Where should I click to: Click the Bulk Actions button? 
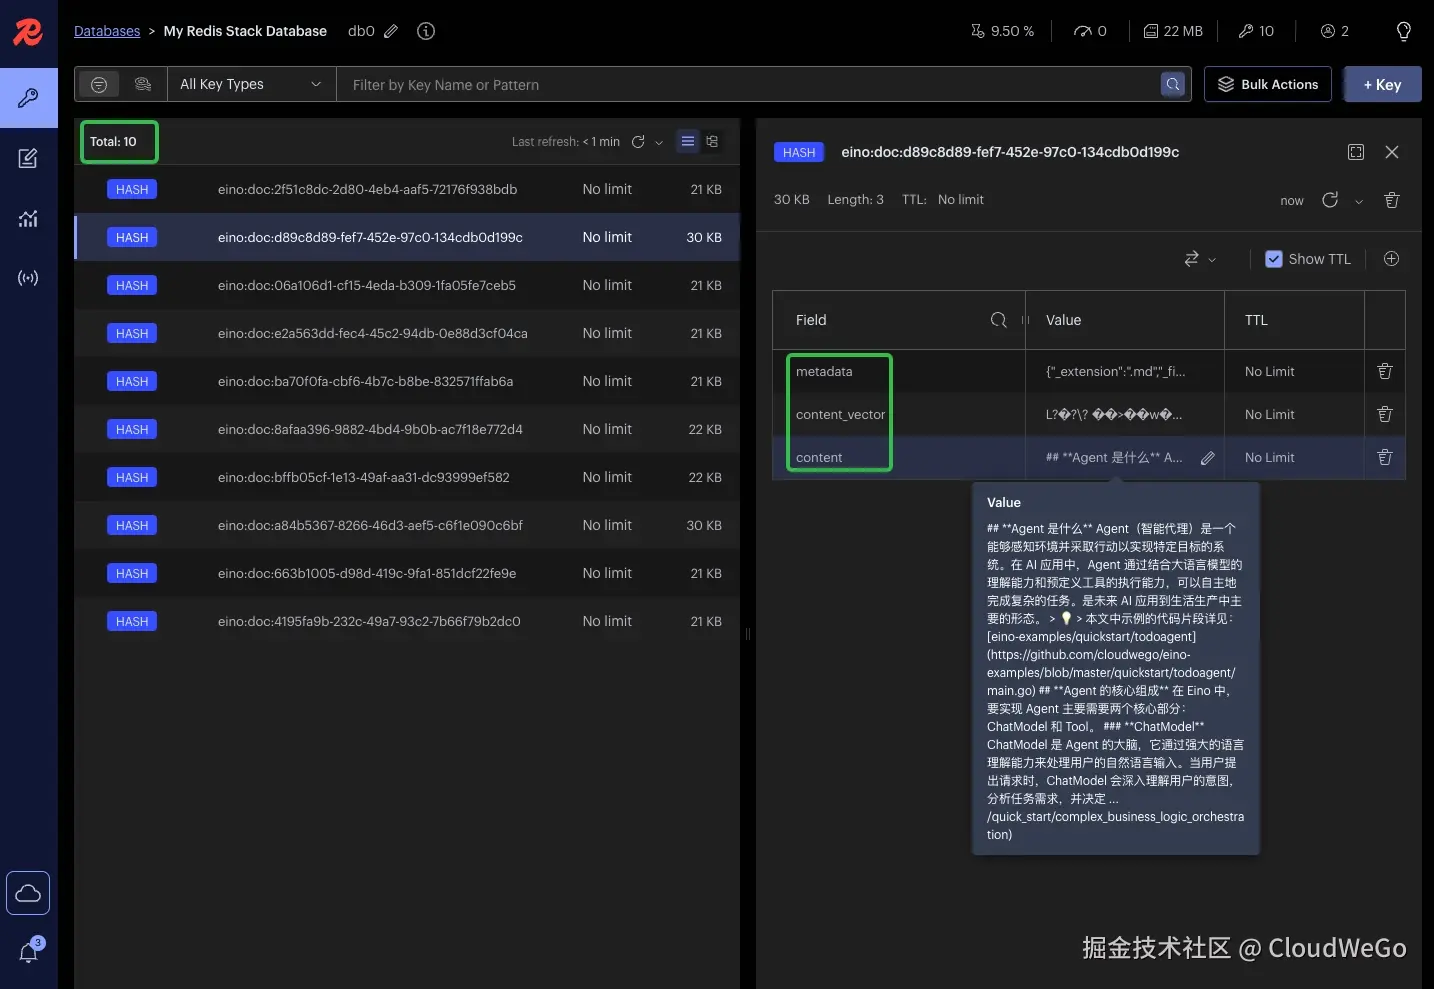[1268, 84]
